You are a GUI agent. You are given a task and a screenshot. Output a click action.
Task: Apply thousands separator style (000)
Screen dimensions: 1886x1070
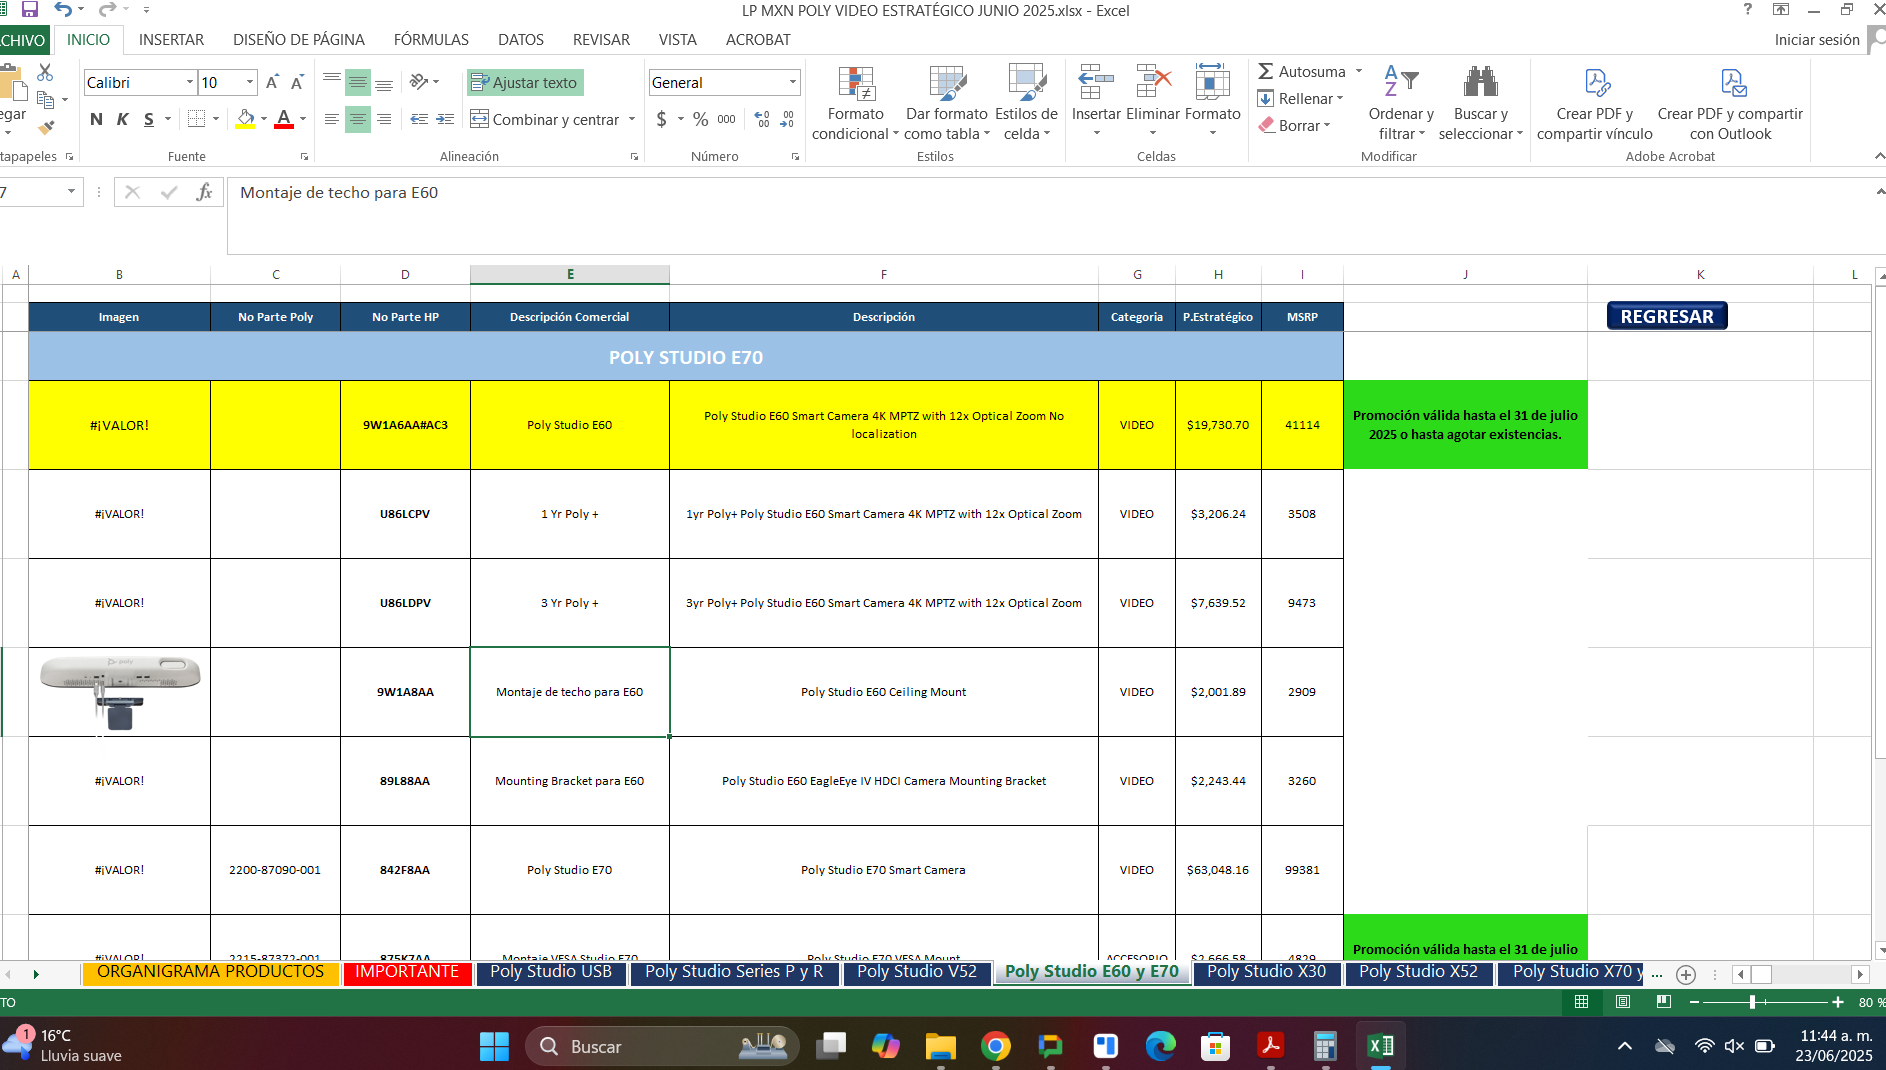(x=727, y=119)
